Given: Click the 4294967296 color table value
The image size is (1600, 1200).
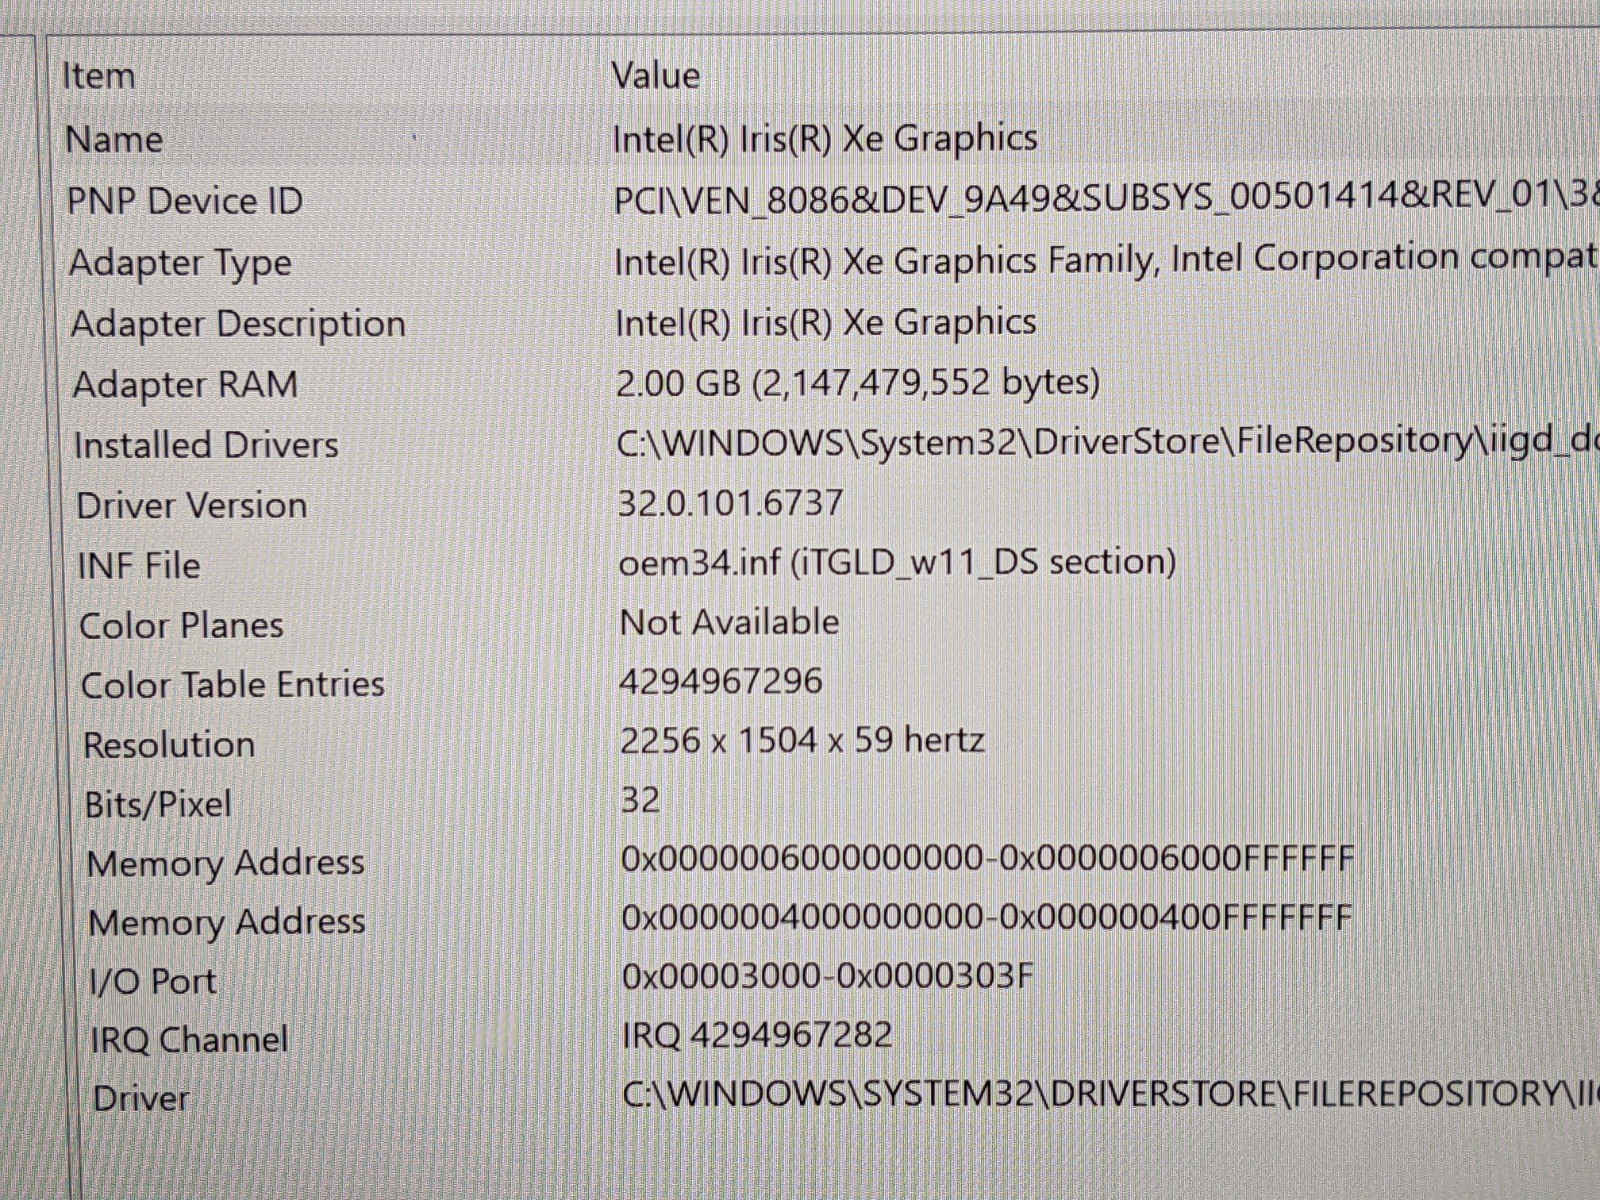Looking at the screenshot, I should (721, 682).
